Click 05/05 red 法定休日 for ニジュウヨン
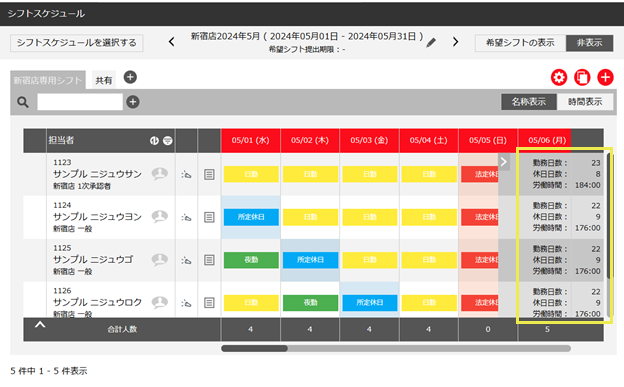Image resolution: width=624 pixels, height=387 pixels. coord(480,217)
